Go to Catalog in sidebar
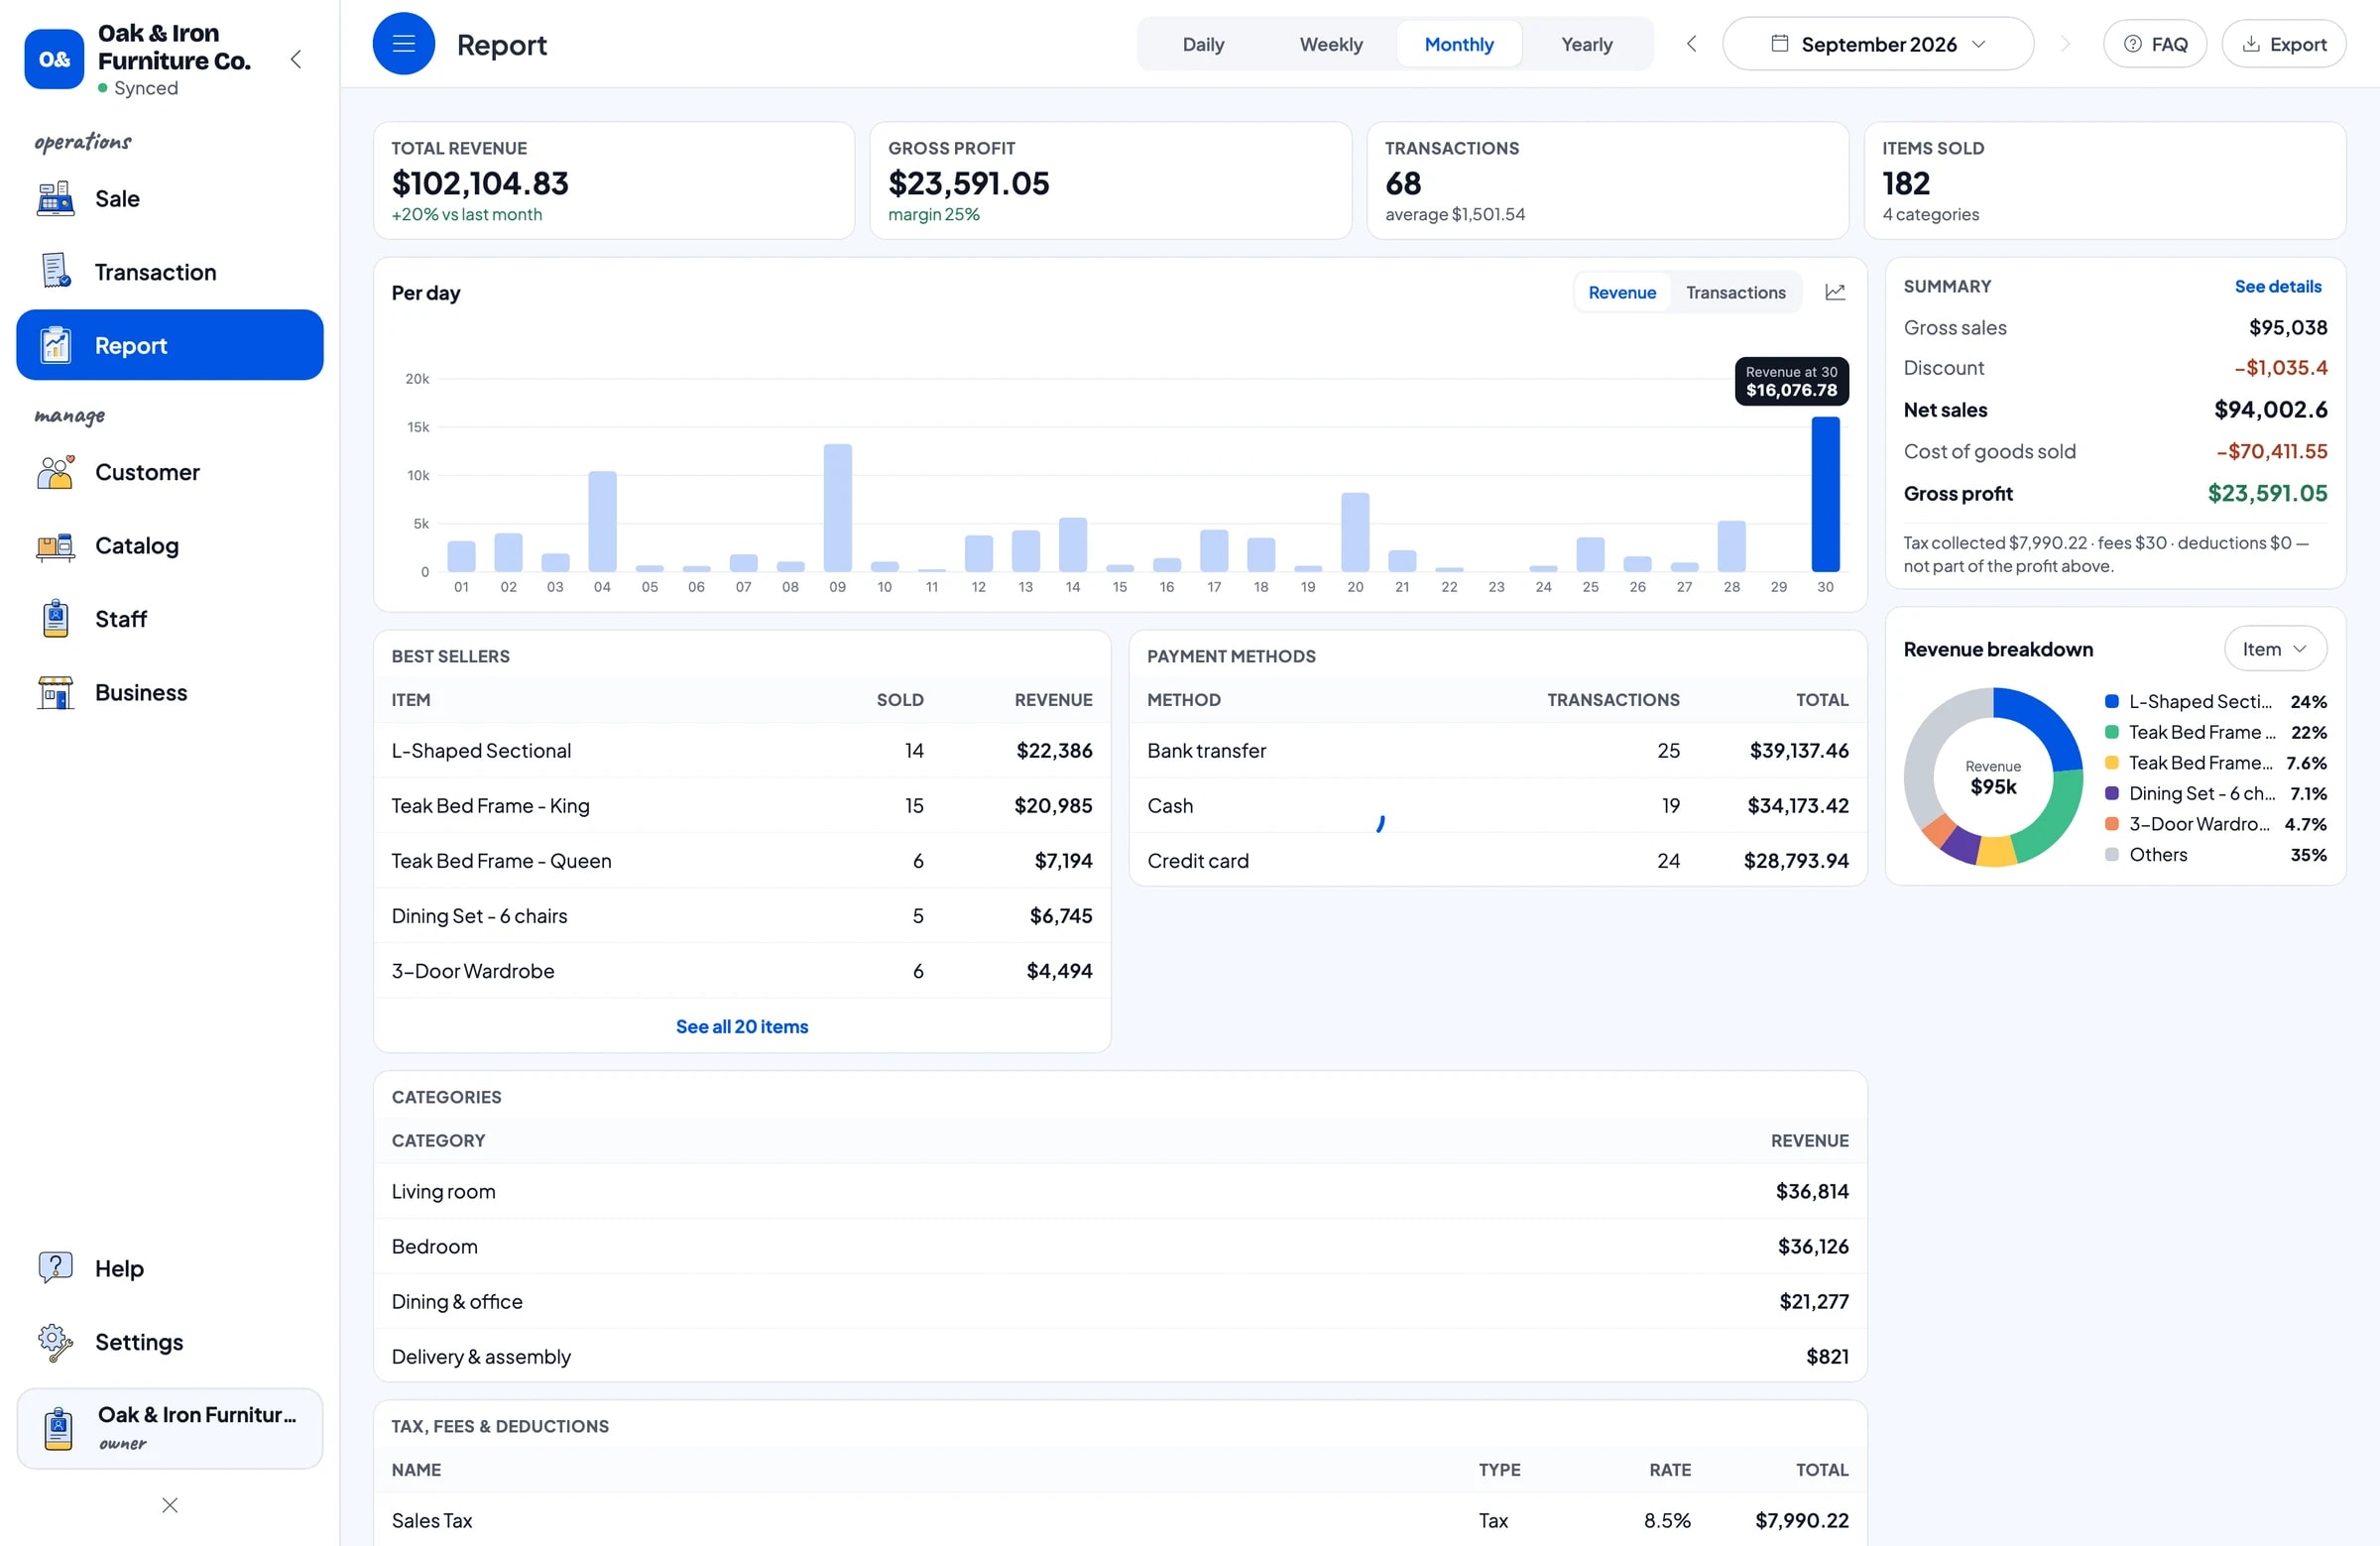 (170, 546)
